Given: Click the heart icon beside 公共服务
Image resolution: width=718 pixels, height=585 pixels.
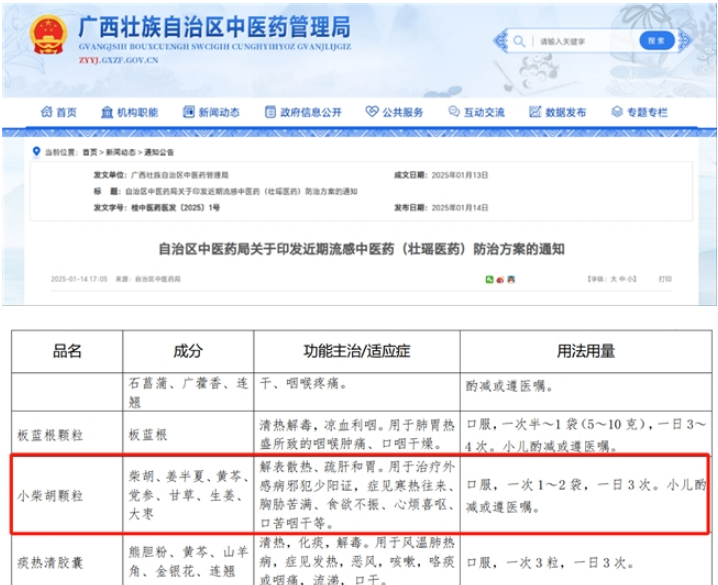Looking at the screenshot, I should pyautogui.click(x=372, y=113).
